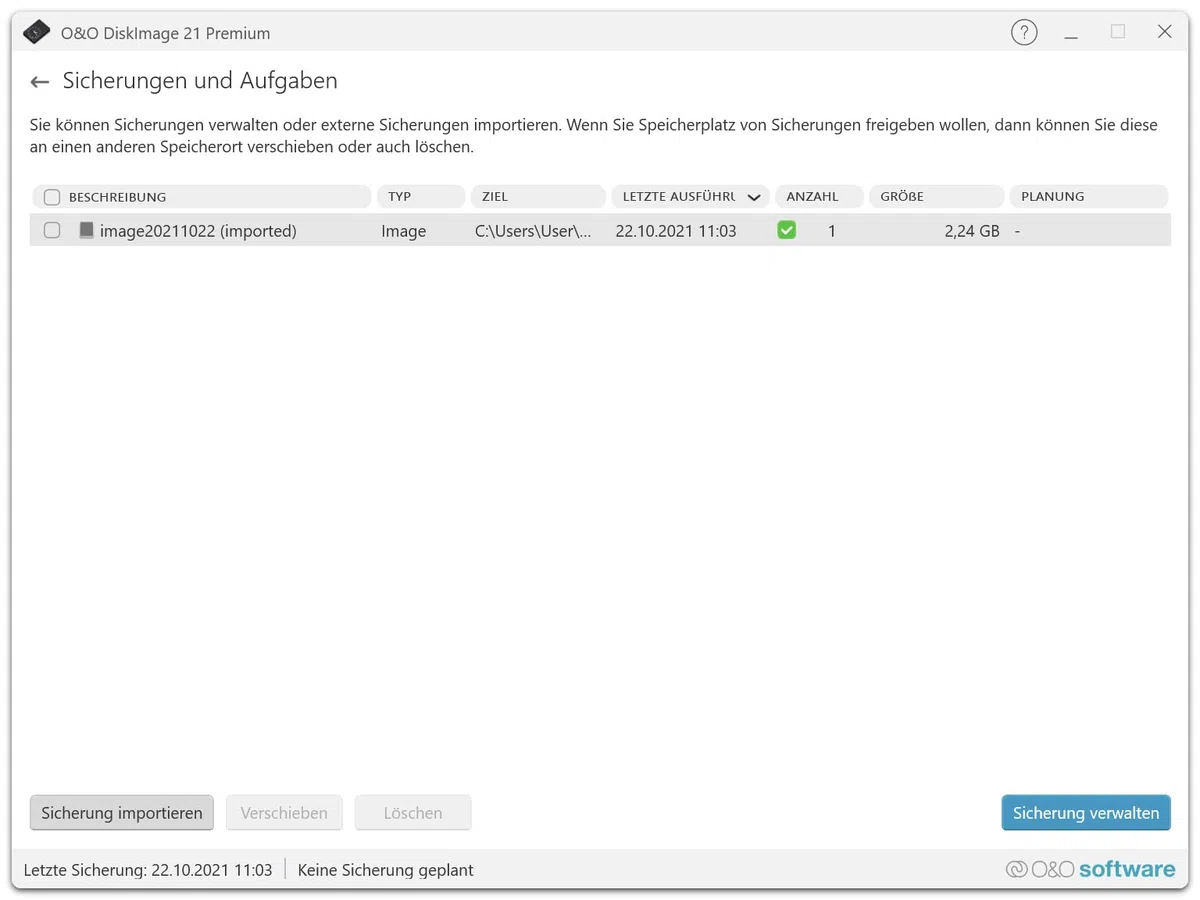Click the Image type cell
The width and height of the screenshot is (1200, 900).
(404, 231)
